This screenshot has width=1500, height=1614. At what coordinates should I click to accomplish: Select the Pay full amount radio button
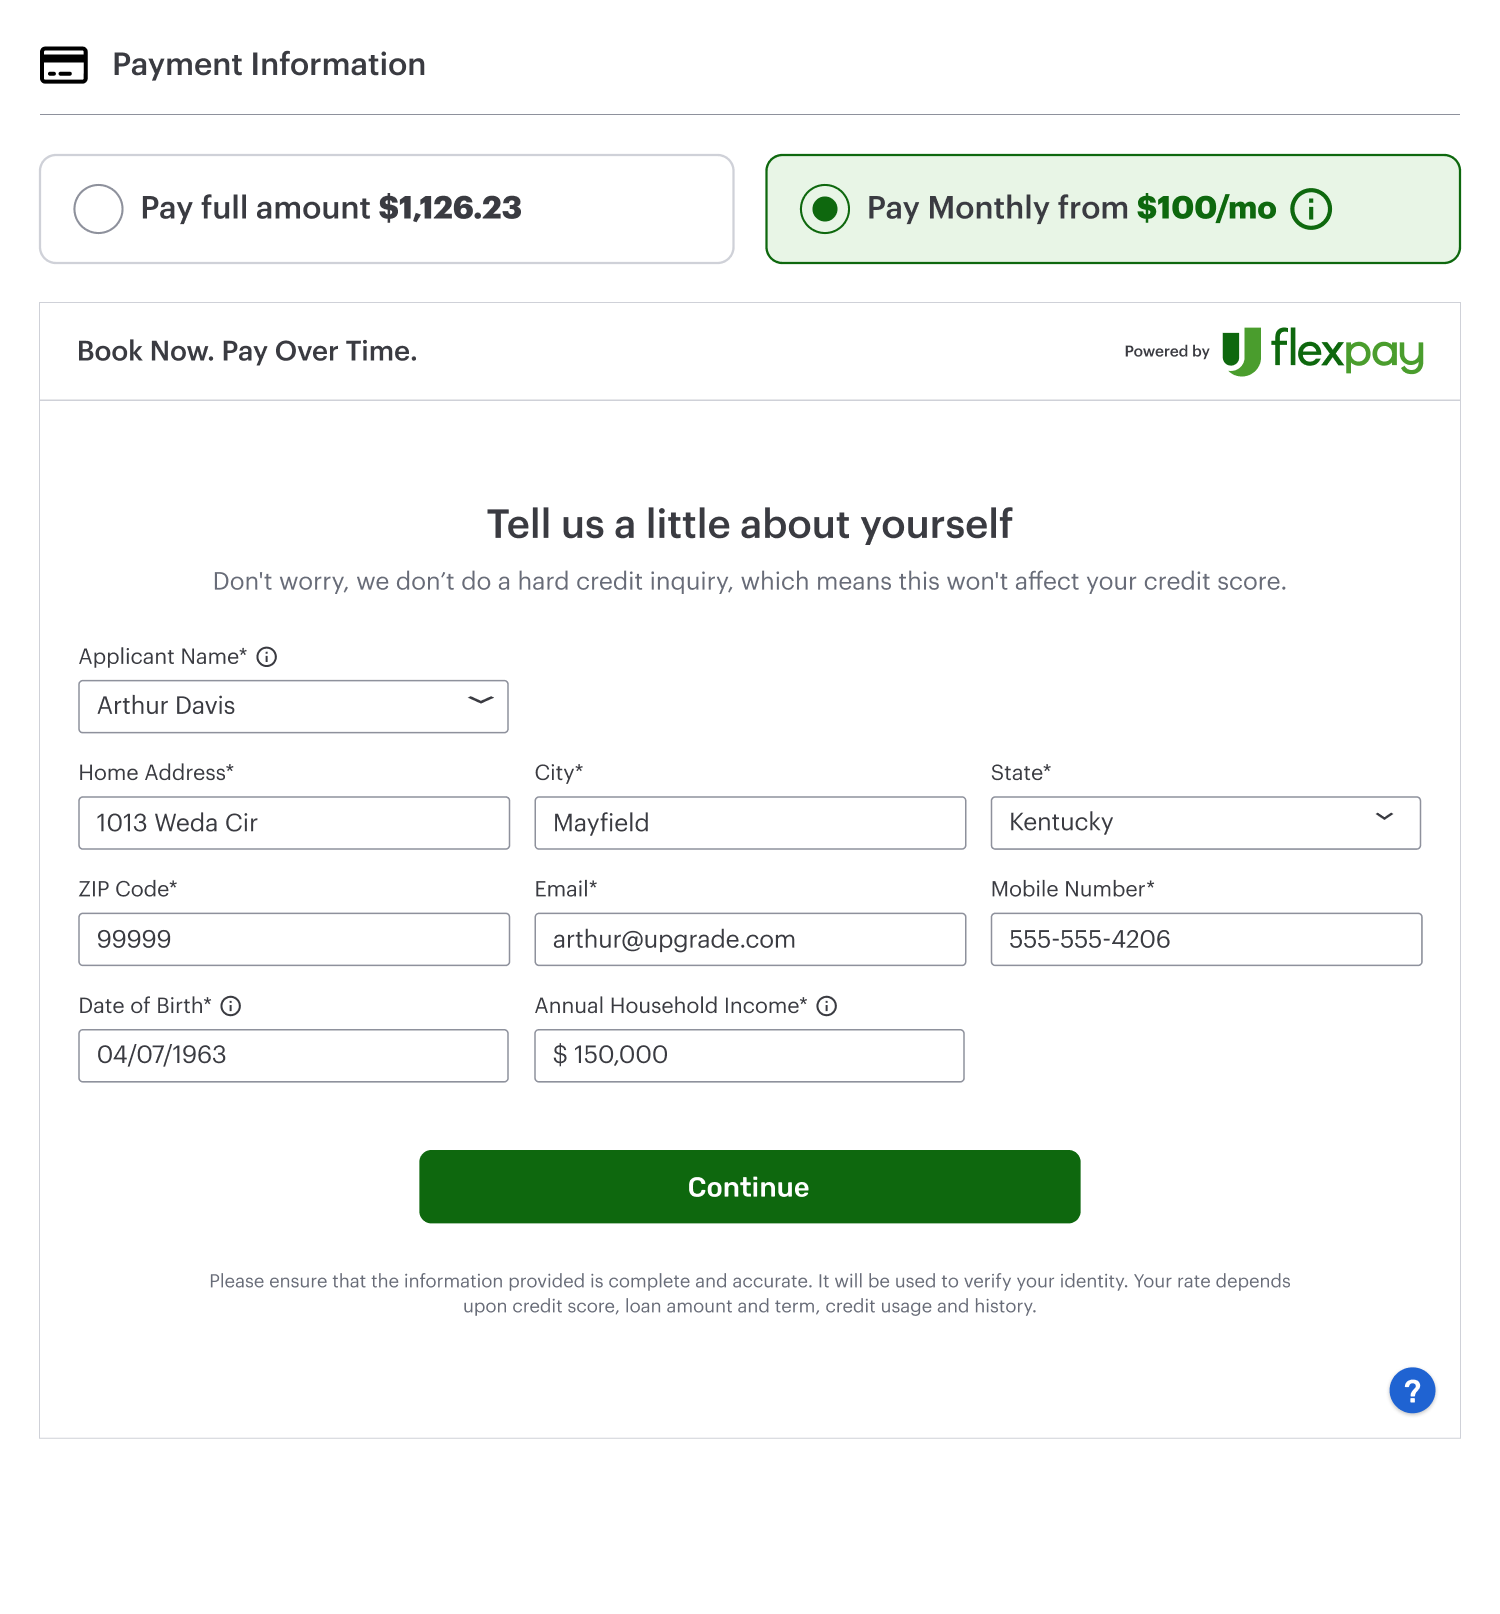99,209
